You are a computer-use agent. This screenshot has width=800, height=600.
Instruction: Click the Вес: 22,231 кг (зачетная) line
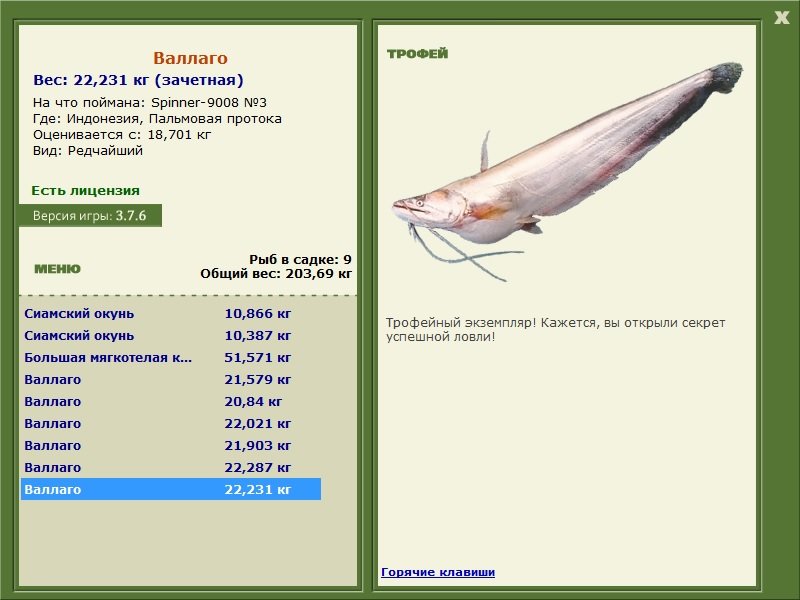[138, 80]
